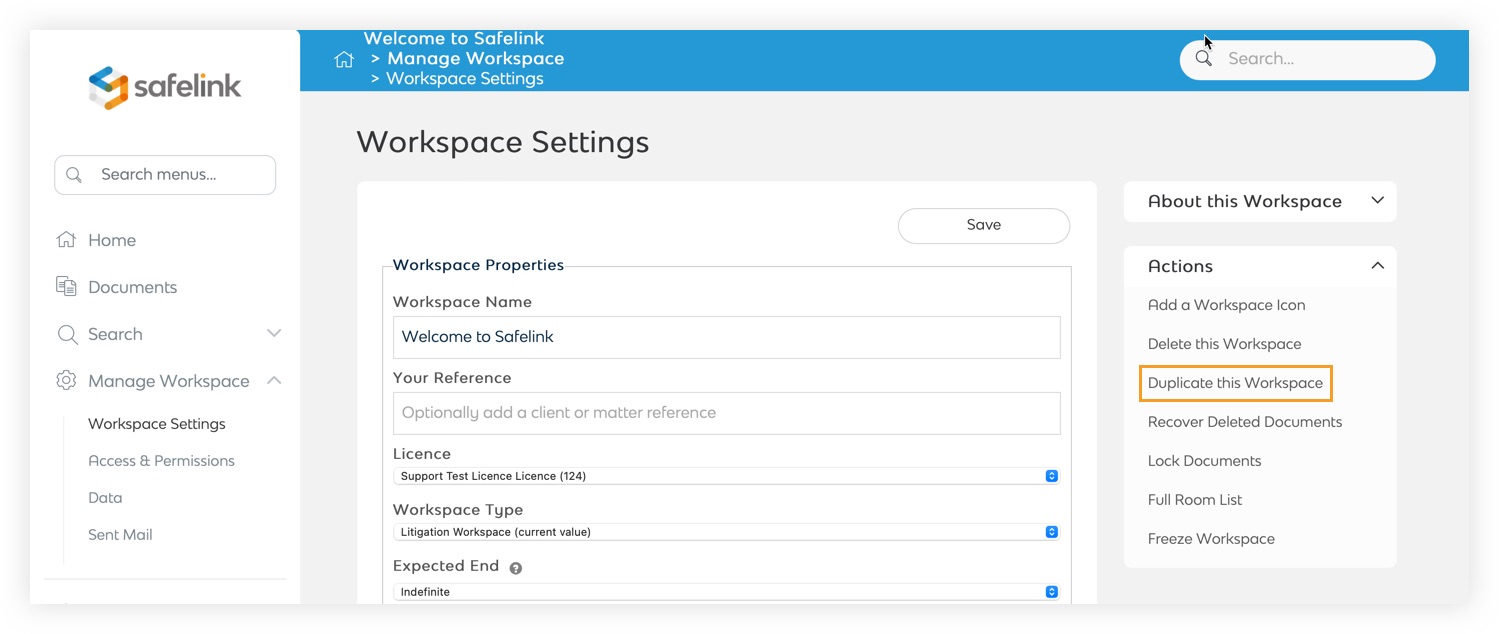The width and height of the screenshot is (1499, 634).
Task: Open the Expected End dropdown
Action: pyautogui.click(x=726, y=592)
